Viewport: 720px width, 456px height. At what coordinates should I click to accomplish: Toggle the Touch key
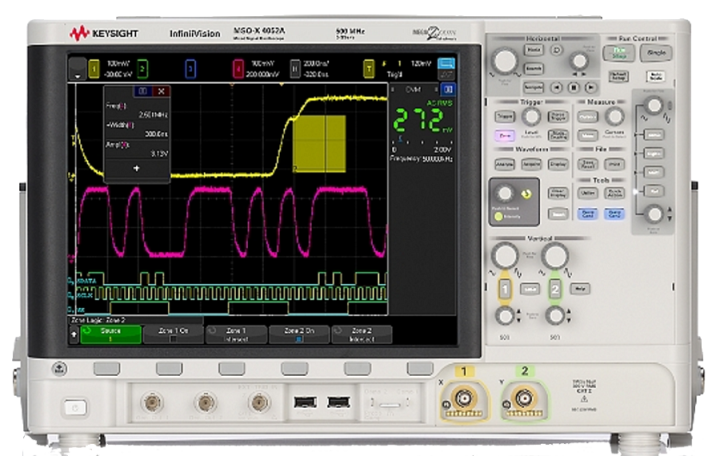[558, 214]
